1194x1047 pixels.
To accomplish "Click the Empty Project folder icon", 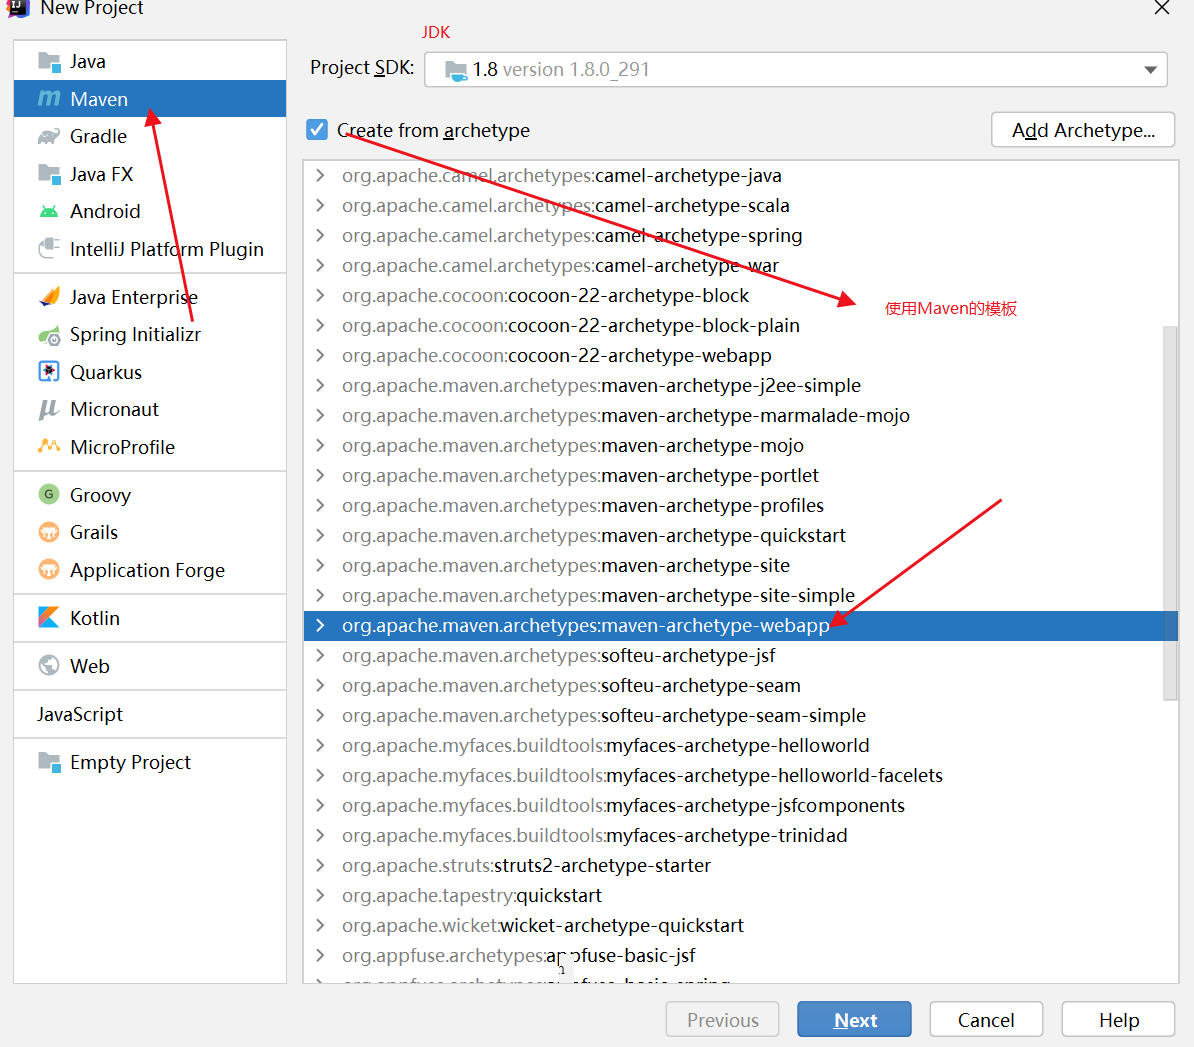I will tap(49, 762).
